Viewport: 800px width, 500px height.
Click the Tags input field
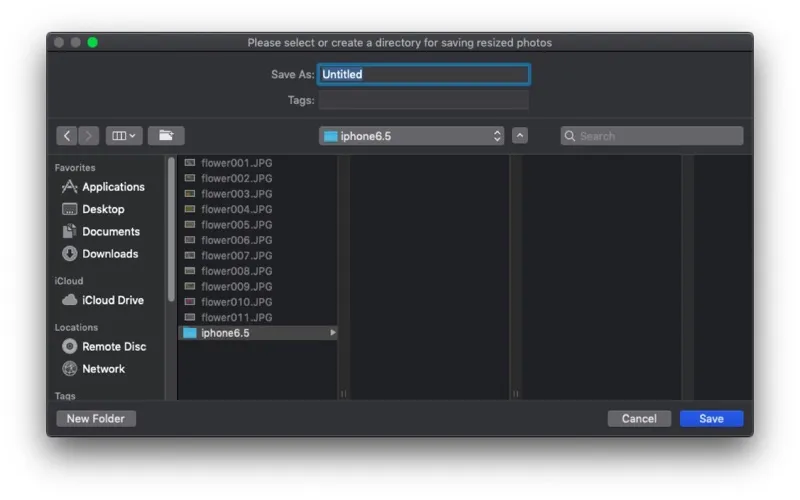(423, 100)
